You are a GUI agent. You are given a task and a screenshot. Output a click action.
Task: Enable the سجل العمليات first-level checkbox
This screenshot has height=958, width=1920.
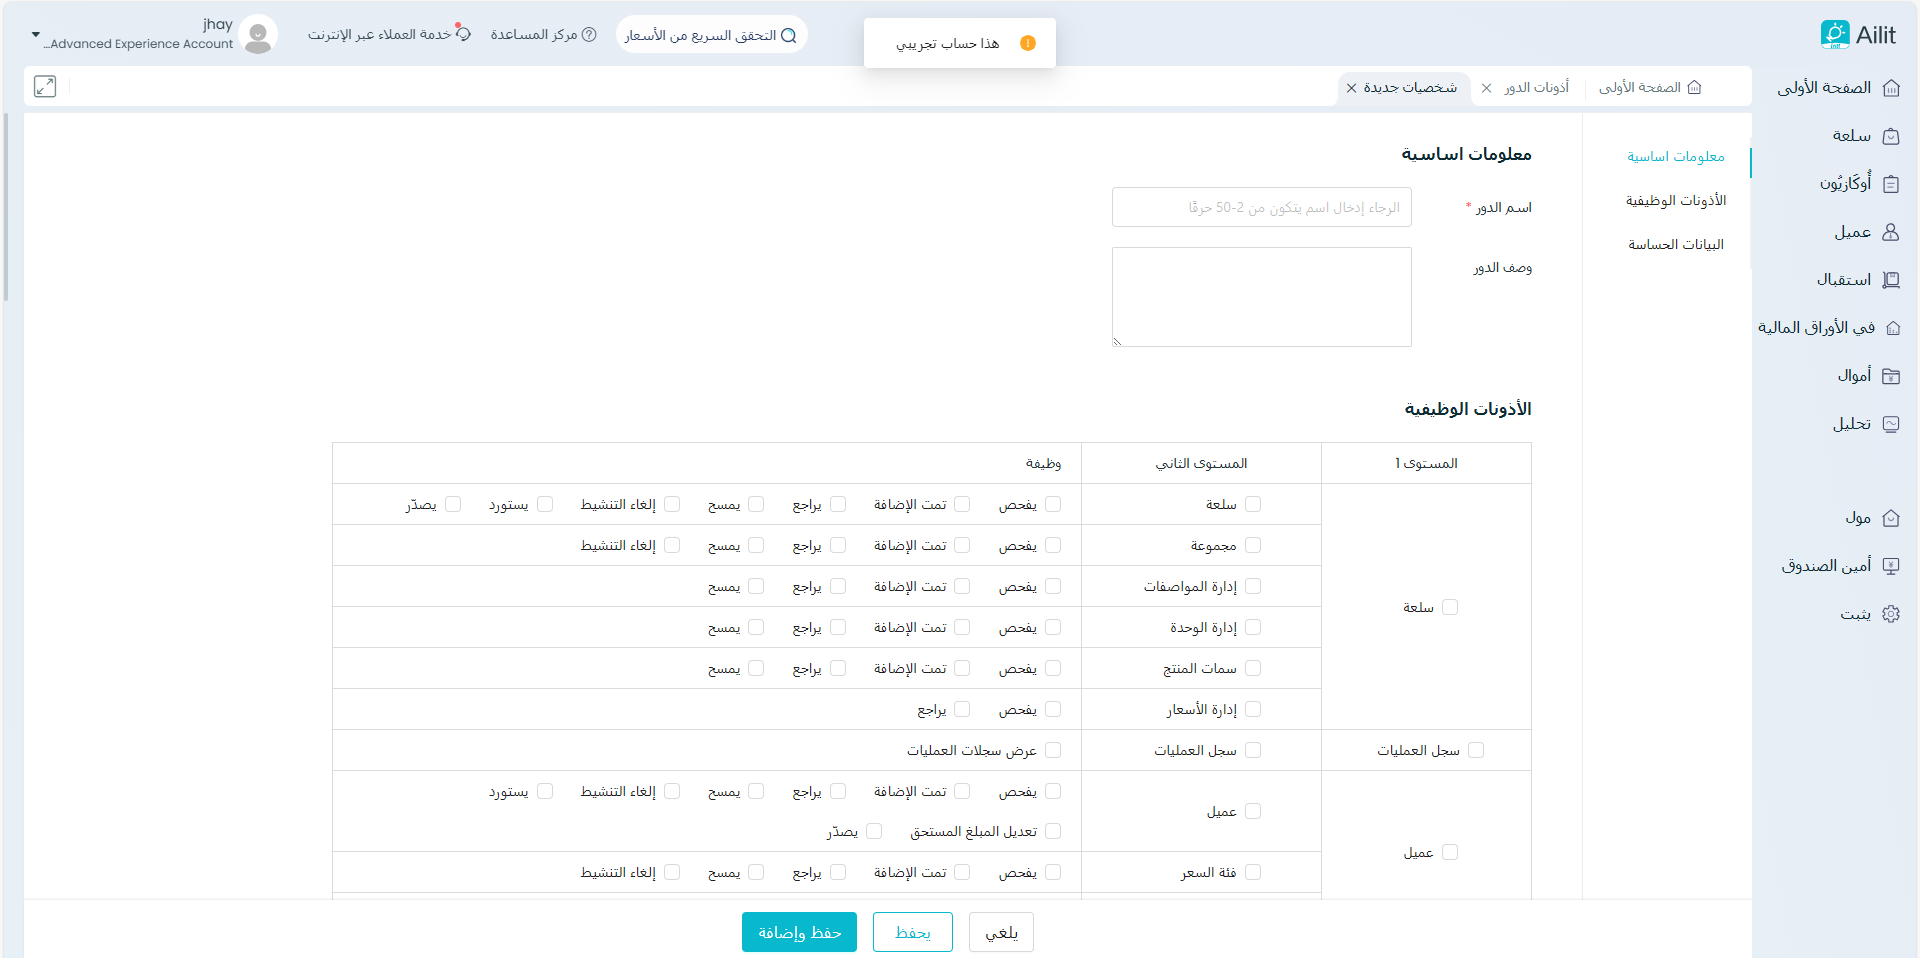(x=1476, y=750)
